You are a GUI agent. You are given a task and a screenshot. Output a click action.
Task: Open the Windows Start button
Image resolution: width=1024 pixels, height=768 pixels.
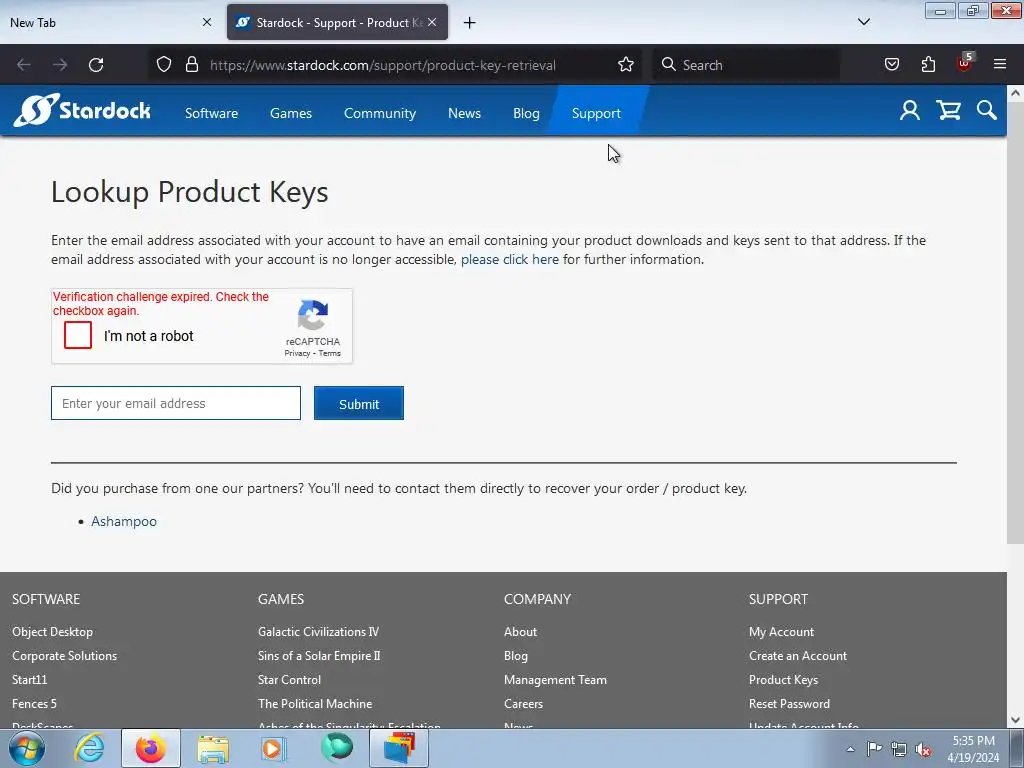27,748
